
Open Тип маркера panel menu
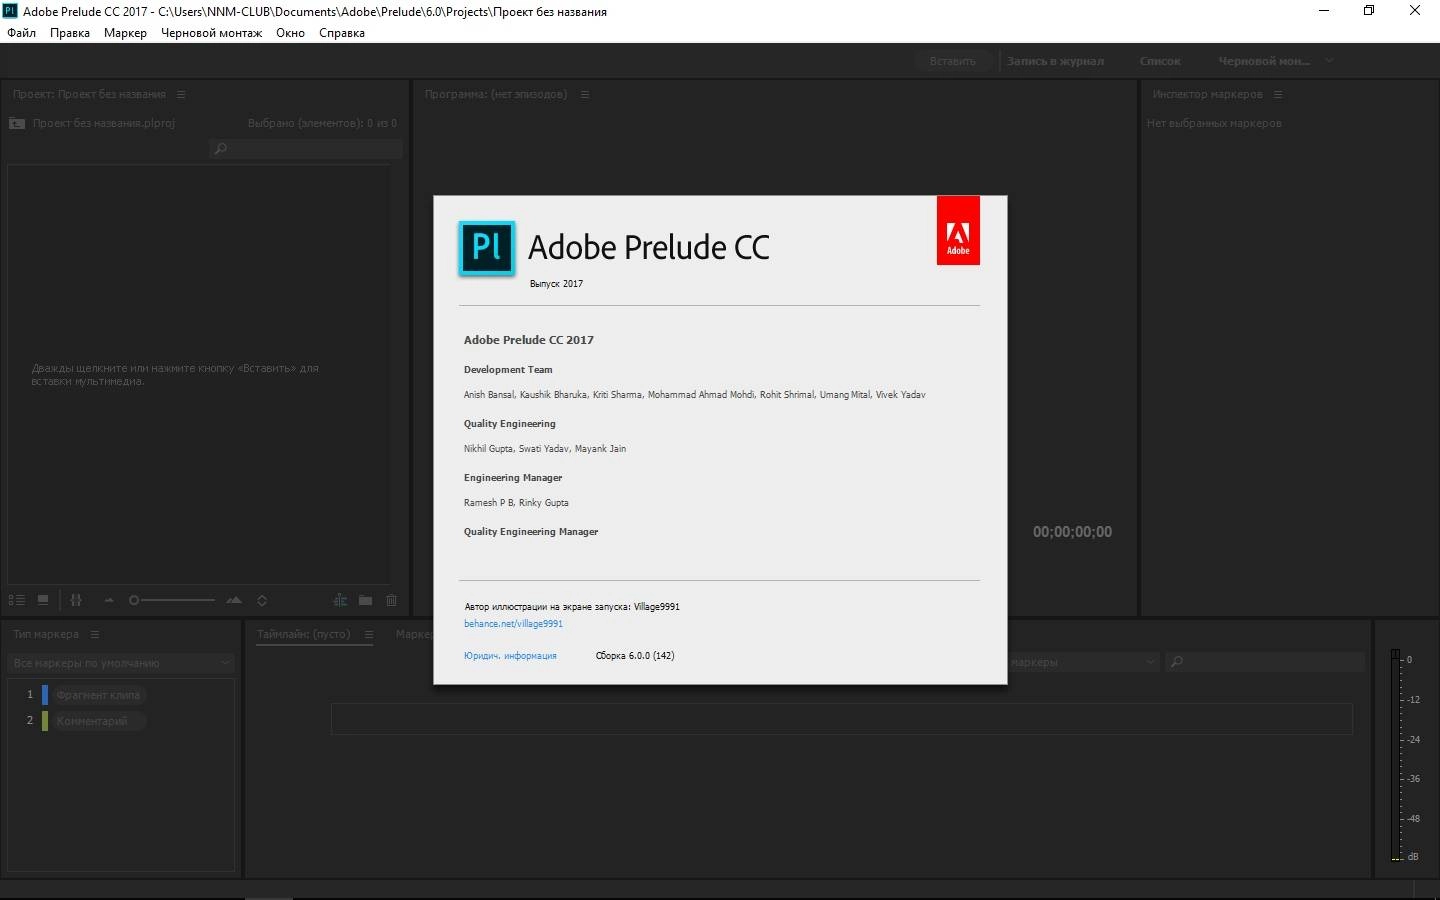[95, 634]
